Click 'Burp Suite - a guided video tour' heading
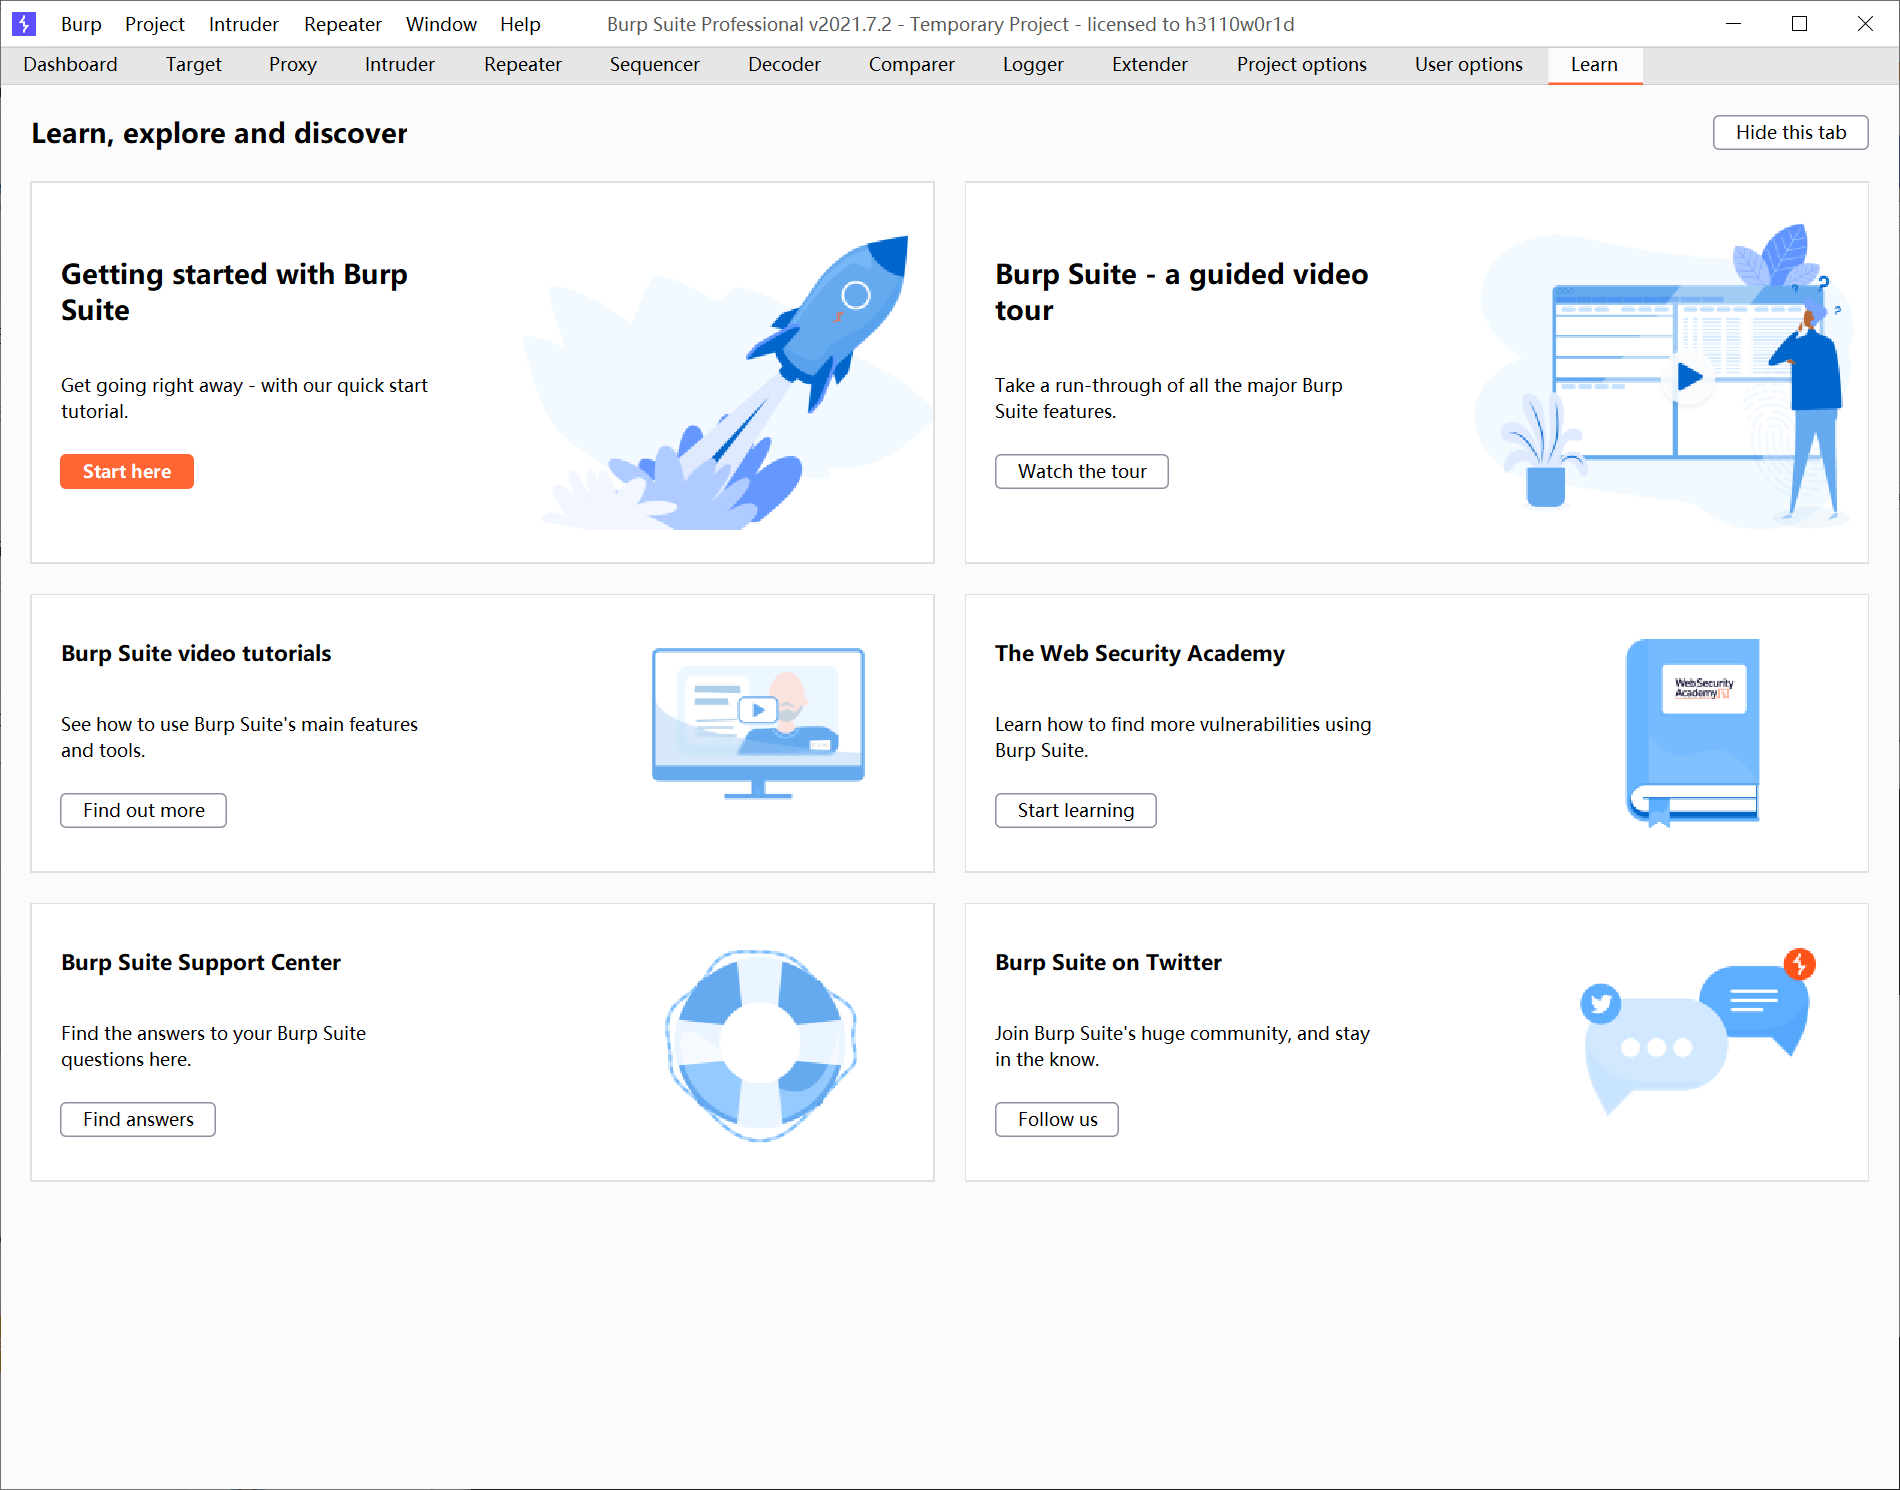The image size is (1900, 1490). pyautogui.click(x=1182, y=292)
